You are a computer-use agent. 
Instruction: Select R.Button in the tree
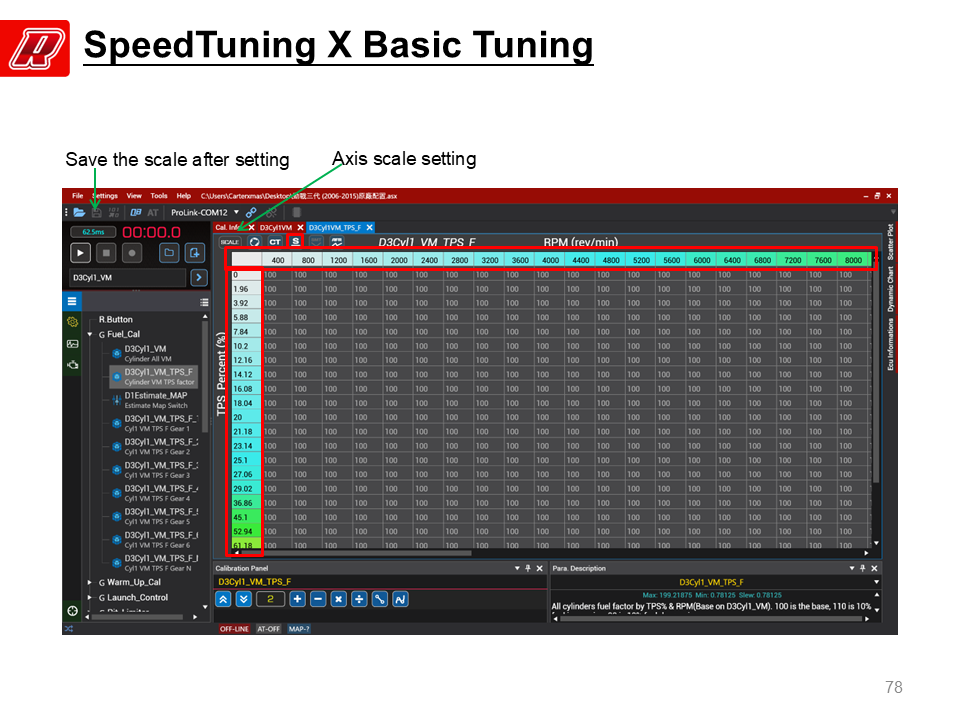click(x=116, y=319)
